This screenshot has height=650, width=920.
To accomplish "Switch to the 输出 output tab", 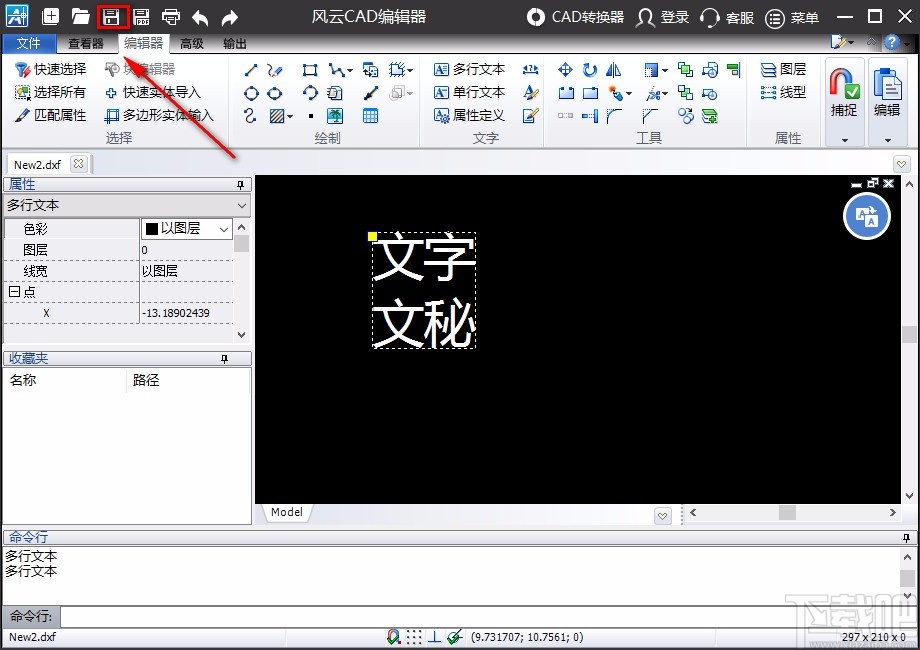I will [x=235, y=43].
